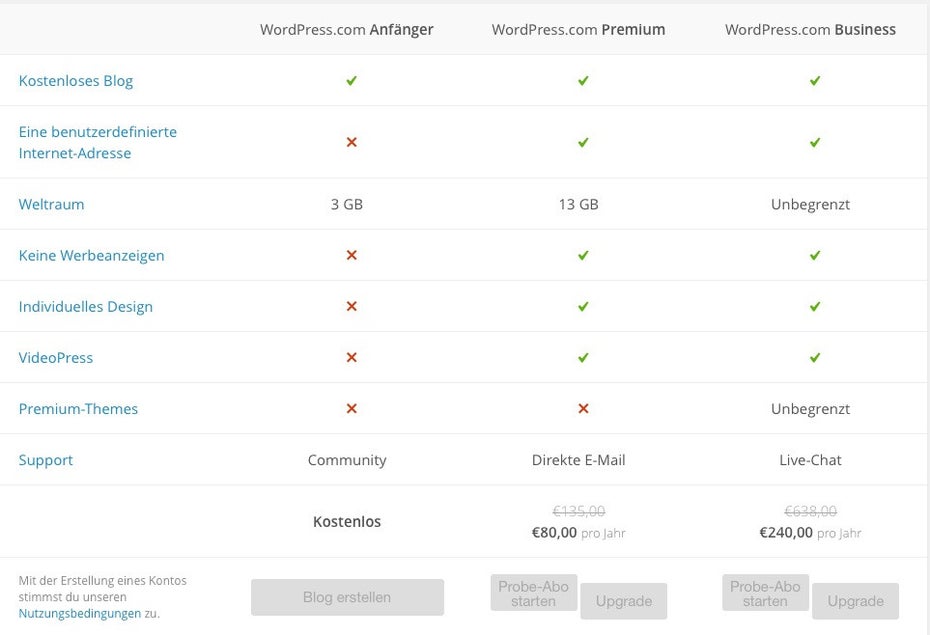
Task: Open the Support feature link
Action: 46,460
